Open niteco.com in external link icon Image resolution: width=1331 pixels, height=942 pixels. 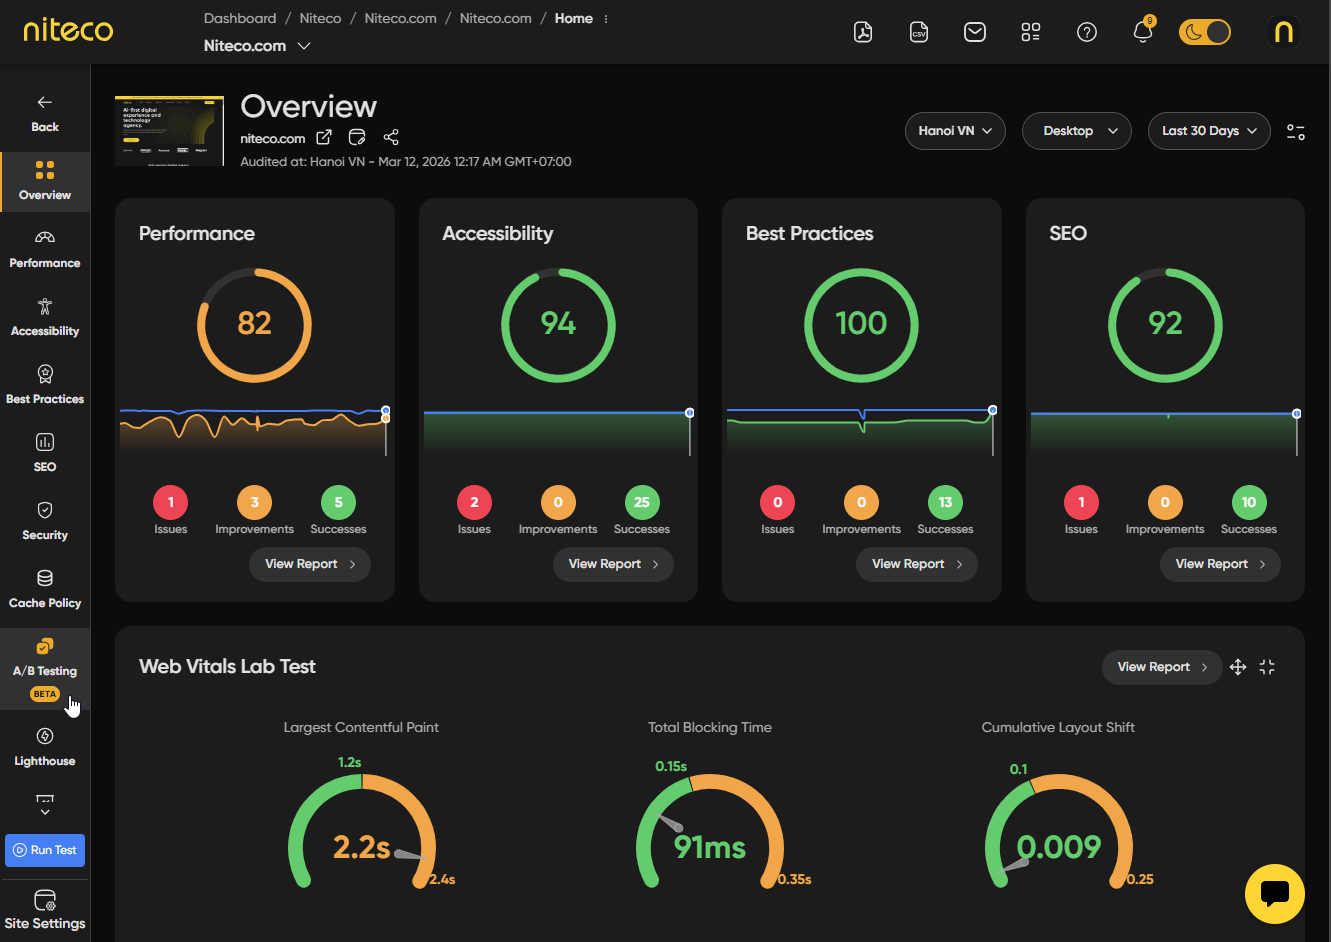(x=324, y=137)
